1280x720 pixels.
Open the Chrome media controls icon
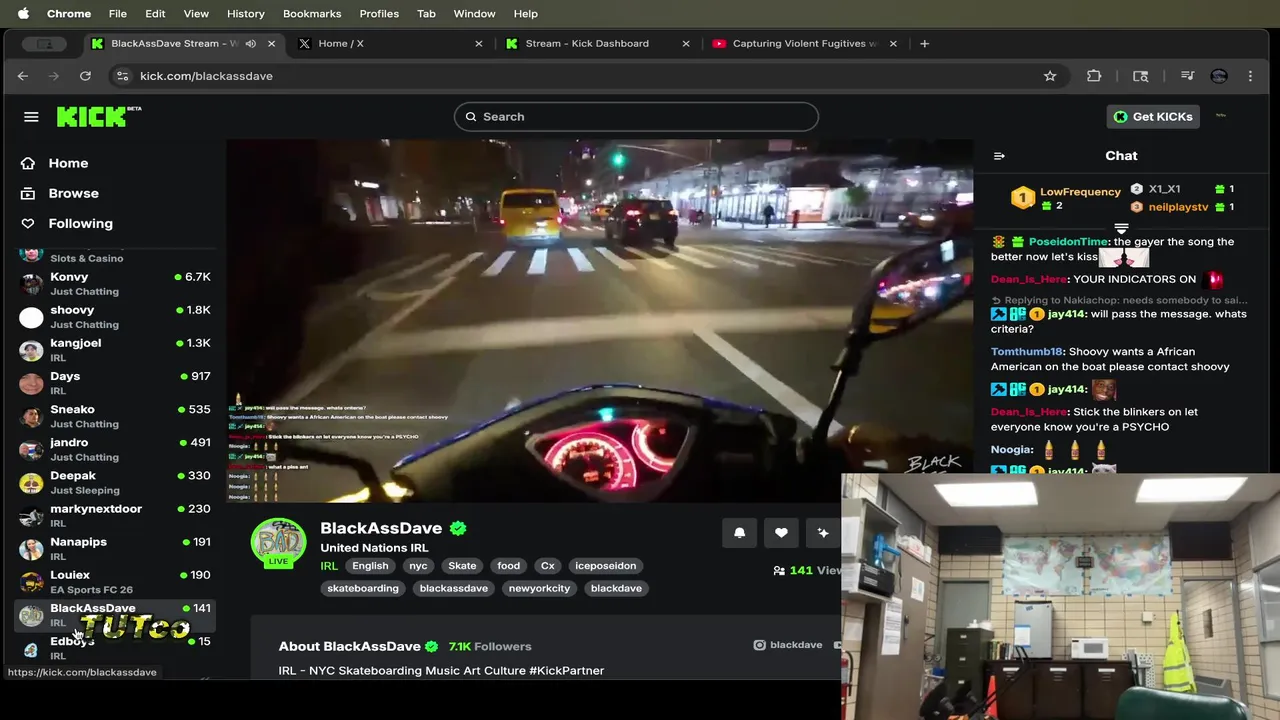pyautogui.click(x=1187, y=76)
